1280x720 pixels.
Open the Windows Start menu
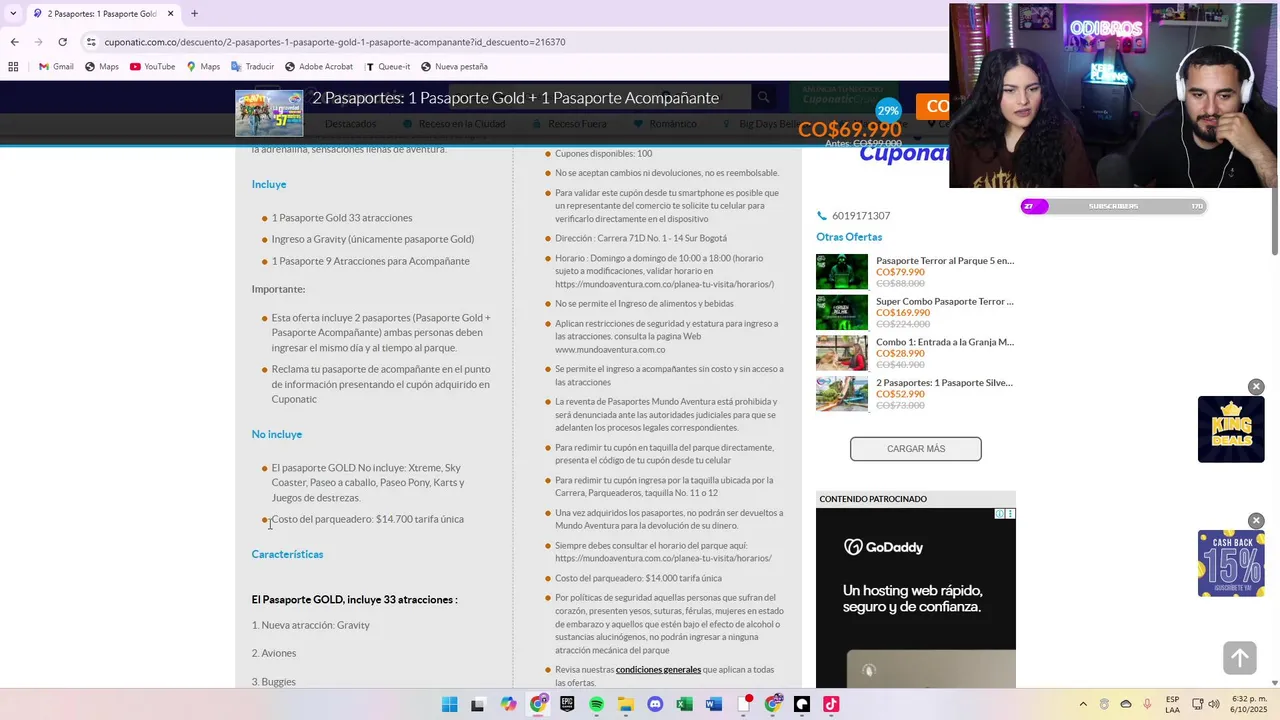click(450, 704)
